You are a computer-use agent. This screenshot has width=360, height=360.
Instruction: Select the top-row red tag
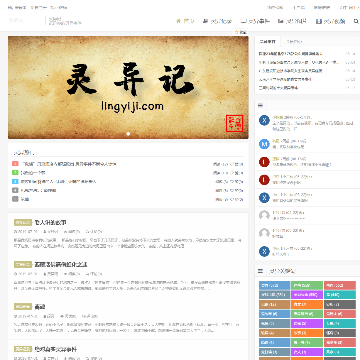pyautogui.click(x=340, y=285)
